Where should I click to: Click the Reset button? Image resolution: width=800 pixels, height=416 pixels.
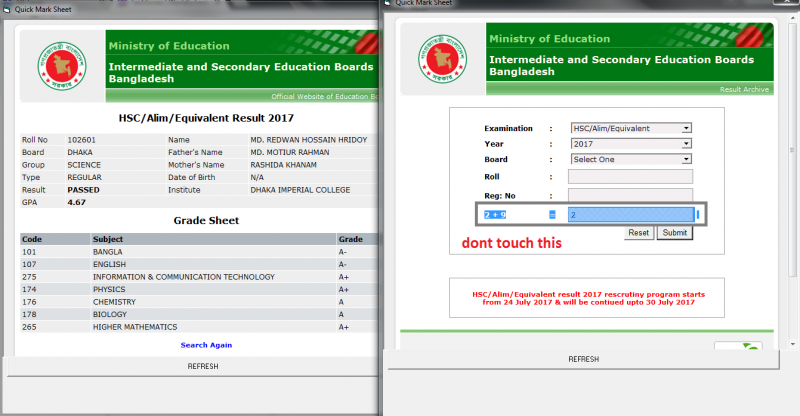[x=638, y=233]
